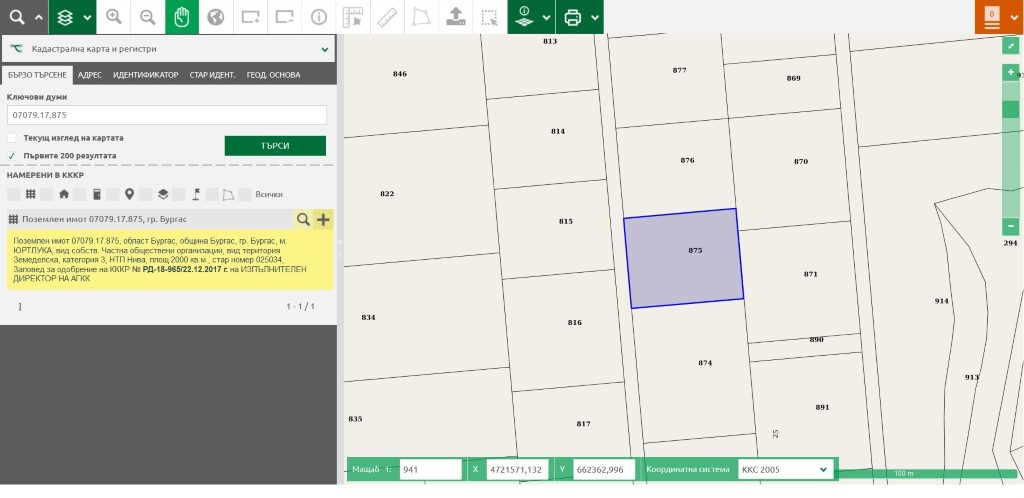Open the 'ИДЕНТИФИКАТОР' tab
The width and height of the screenshot is (1024, 498).
pyautogui.click(x=145, y=75)
